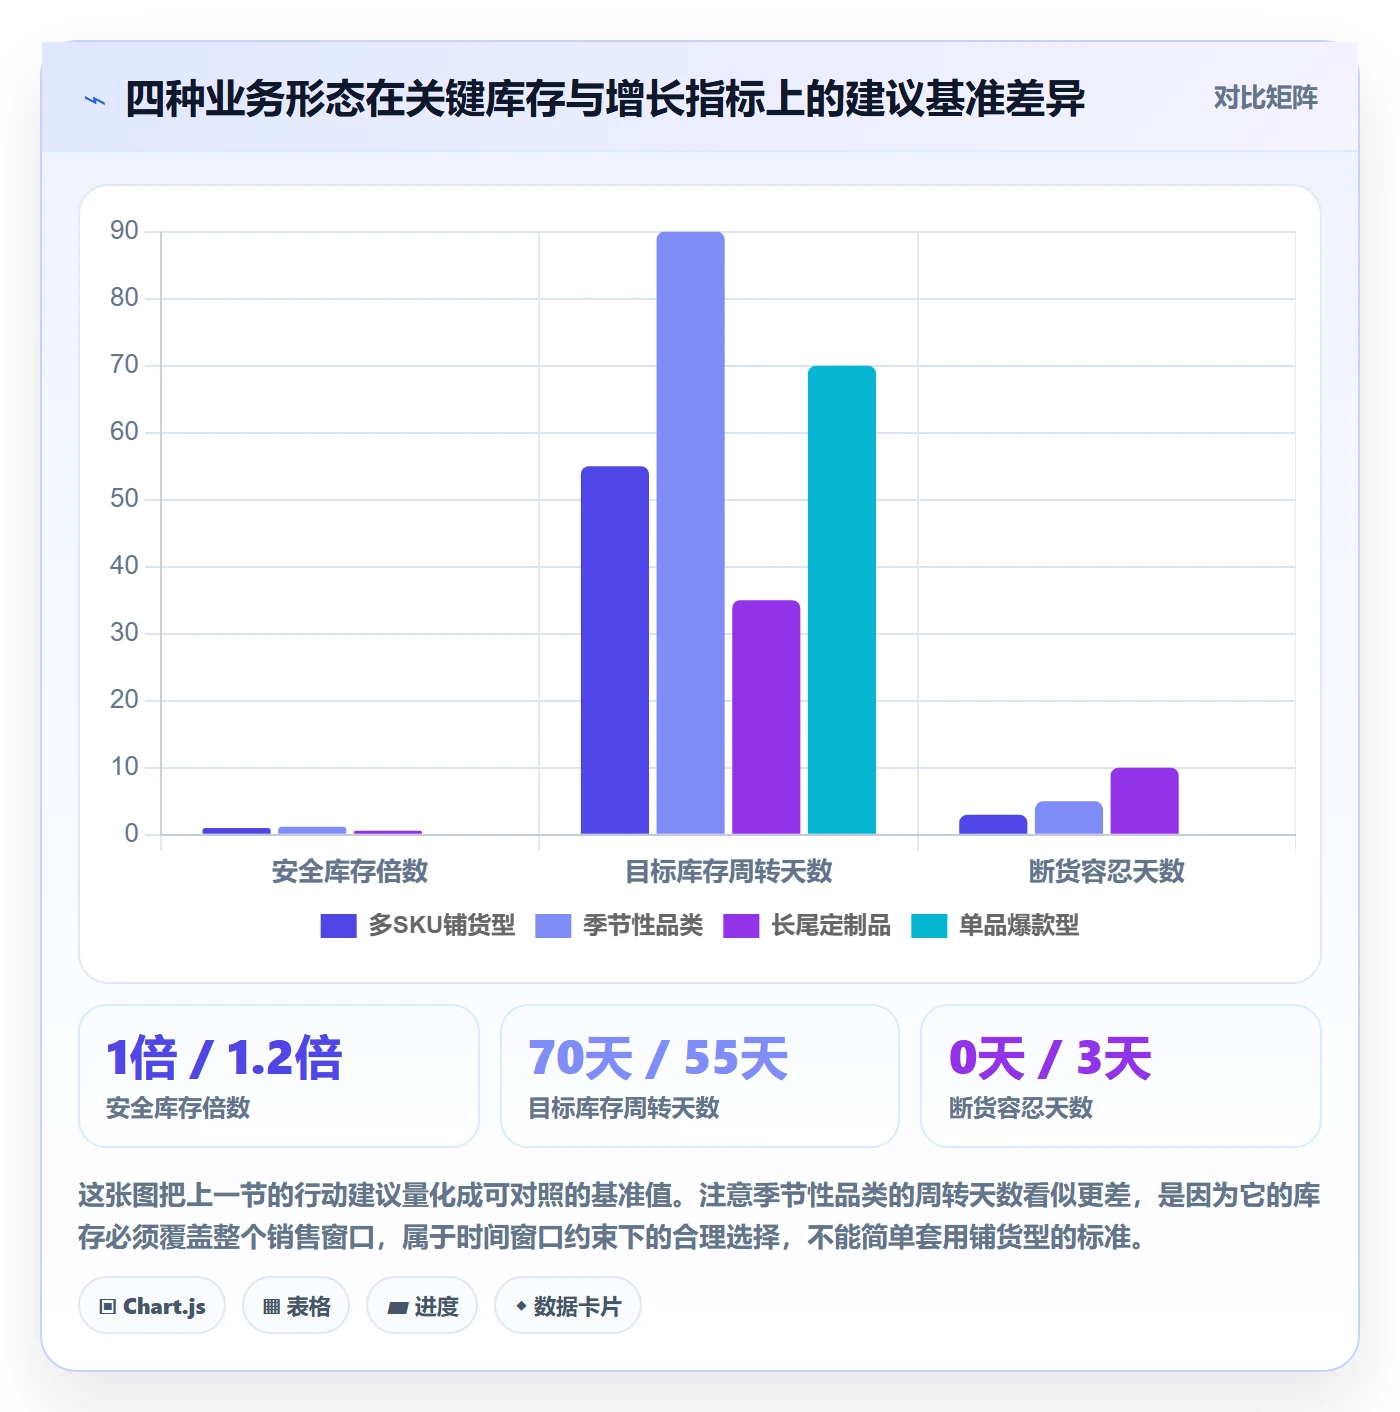Viewport: 1400px width, 1412px height.
Task: Click the cyan 单品爆款型 bar at 70
Action: (842, 600)
